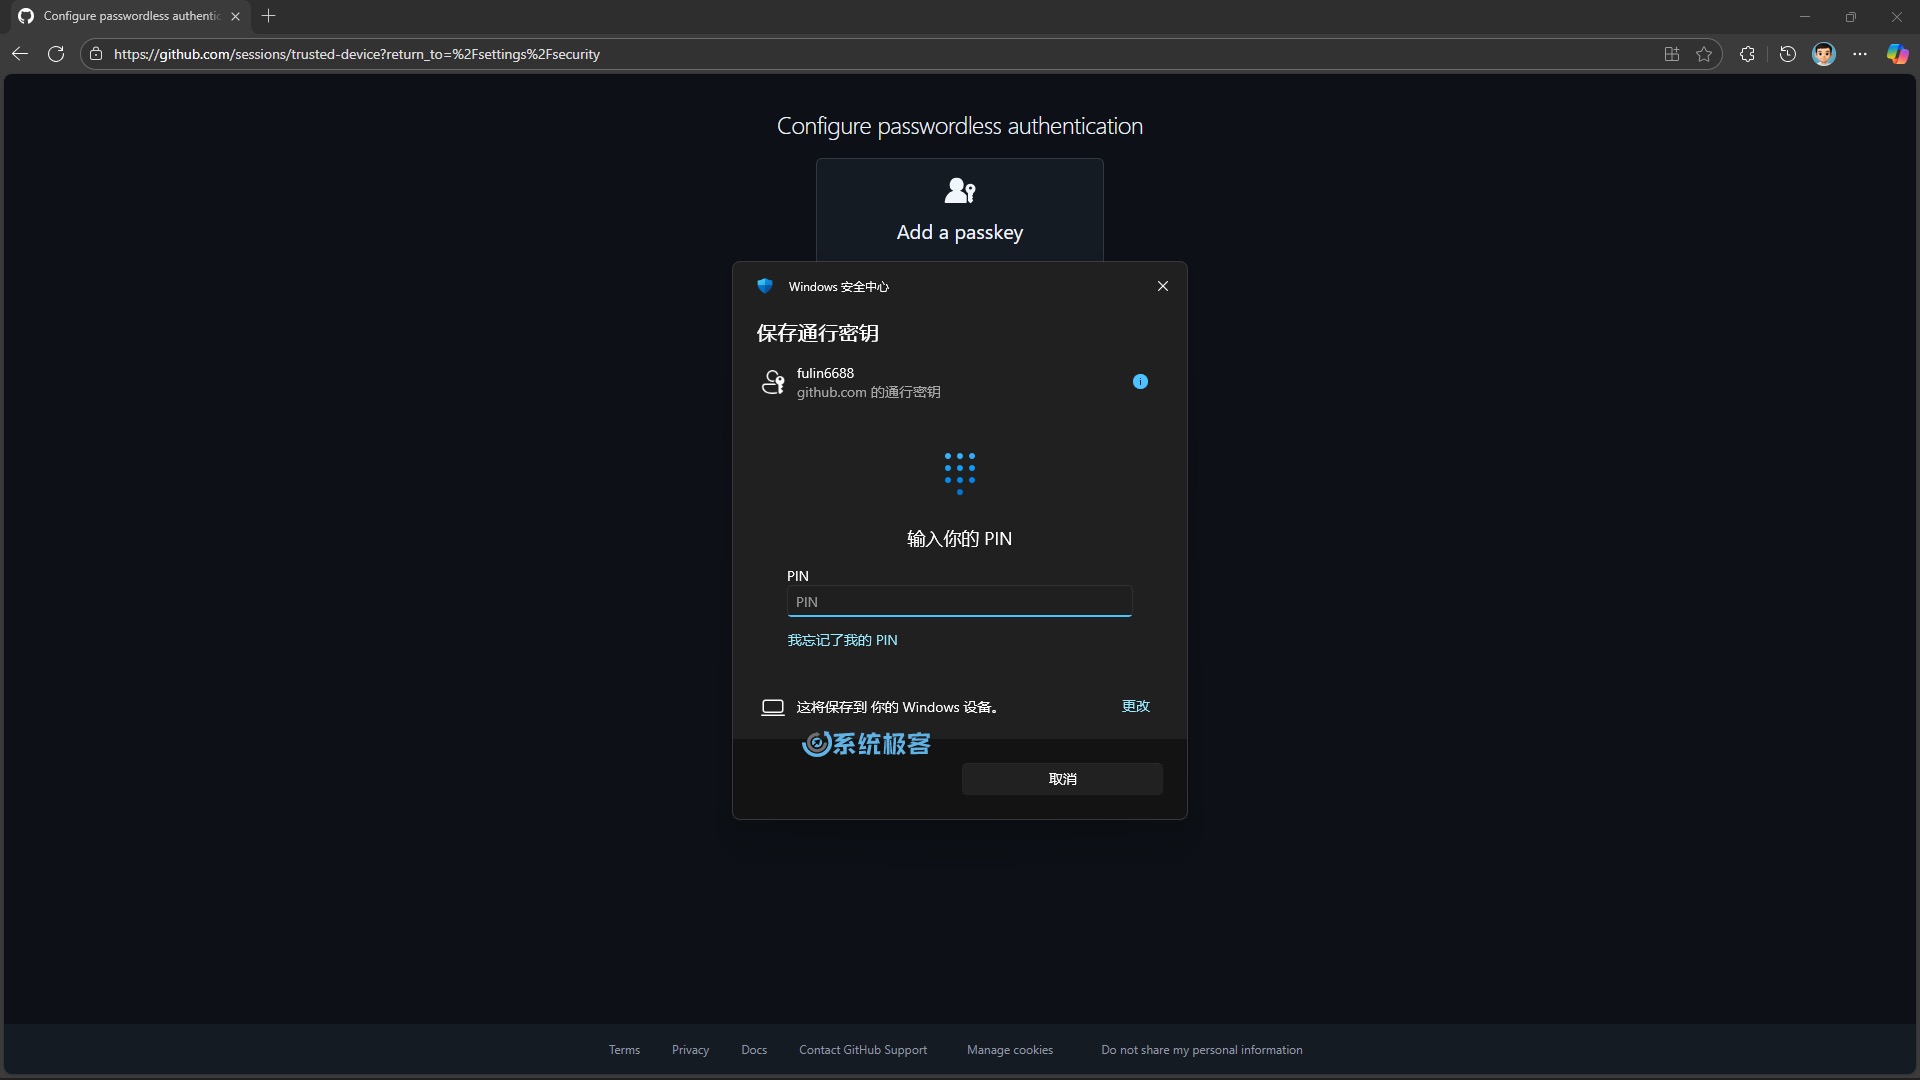Image resolution: width=1920 pixels, height=1080 pixels.
Task: Select the Configure passwordless authentication tab
Action: [130, 16]
